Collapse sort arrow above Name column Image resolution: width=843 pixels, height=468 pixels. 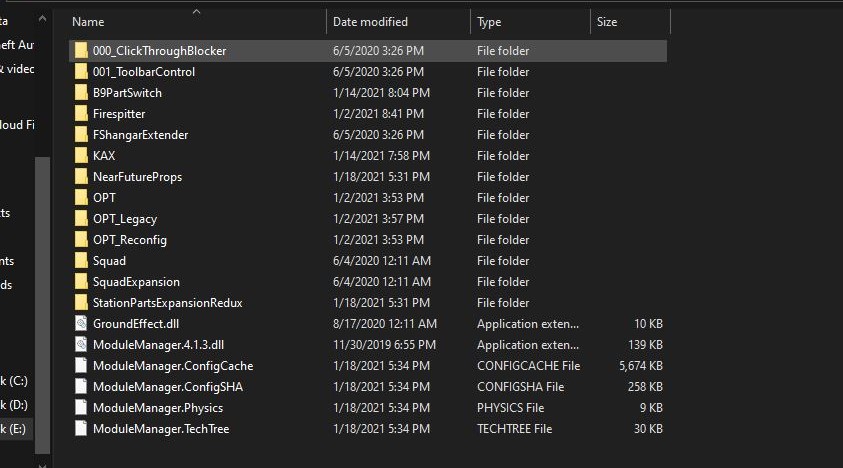click(196, 11)
